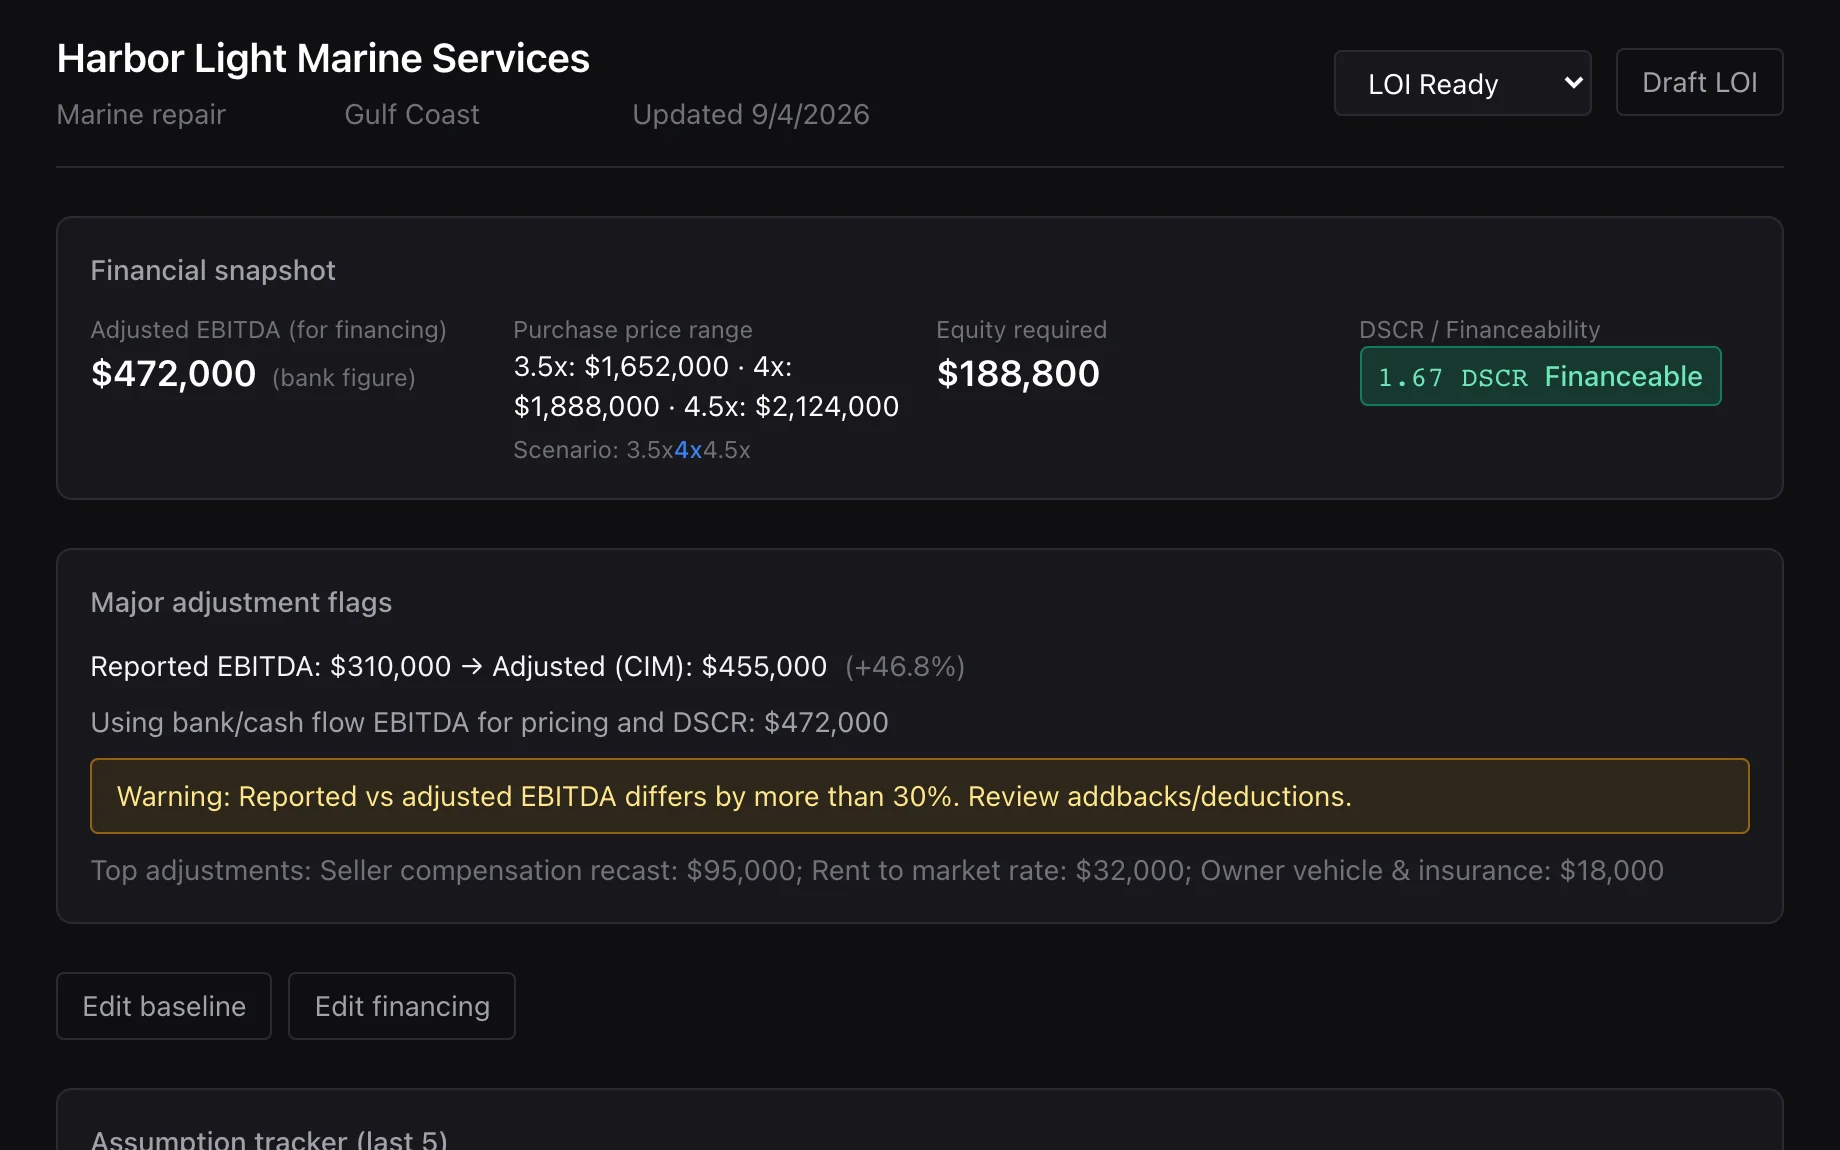Click the 4.5x: $2,124,000 price value
The image size is (1840, 1150).
[x=791, y=407]
